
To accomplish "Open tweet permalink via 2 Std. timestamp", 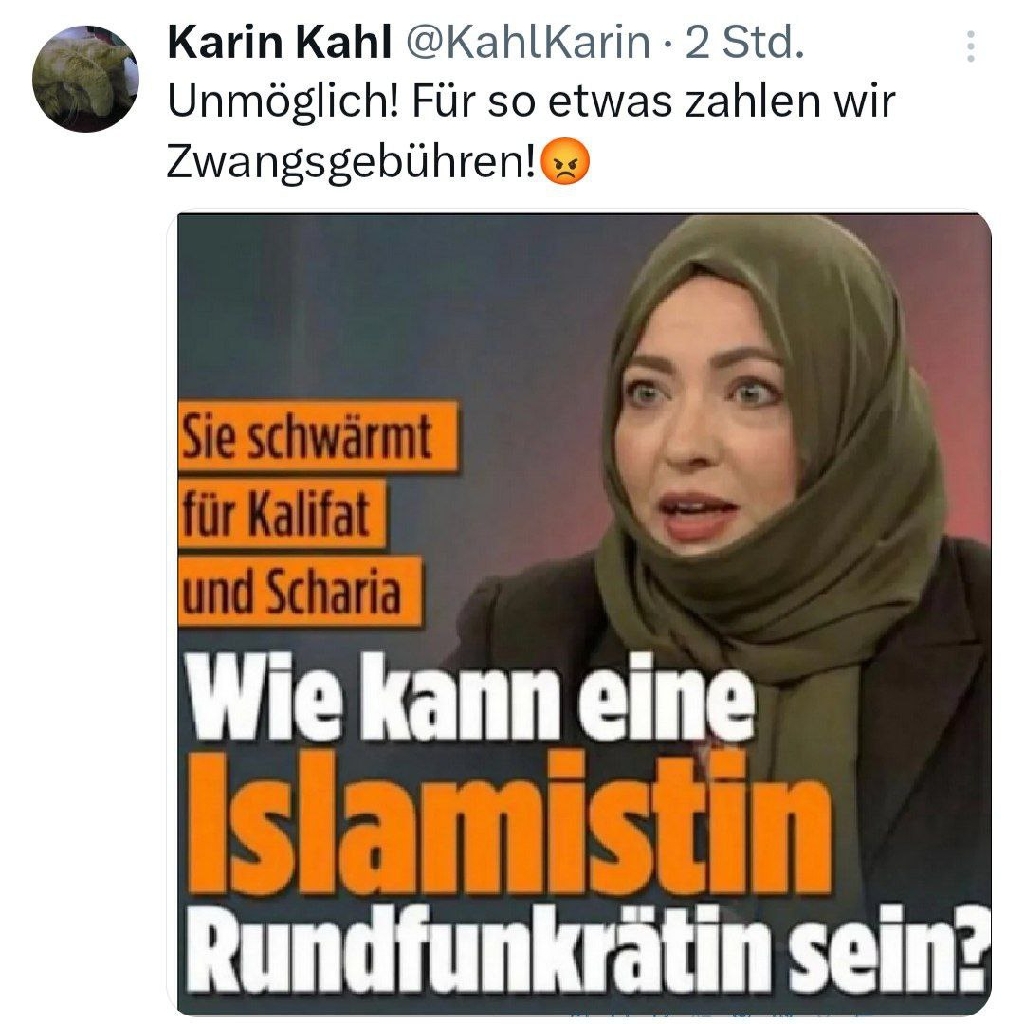I will coord(744,42).
